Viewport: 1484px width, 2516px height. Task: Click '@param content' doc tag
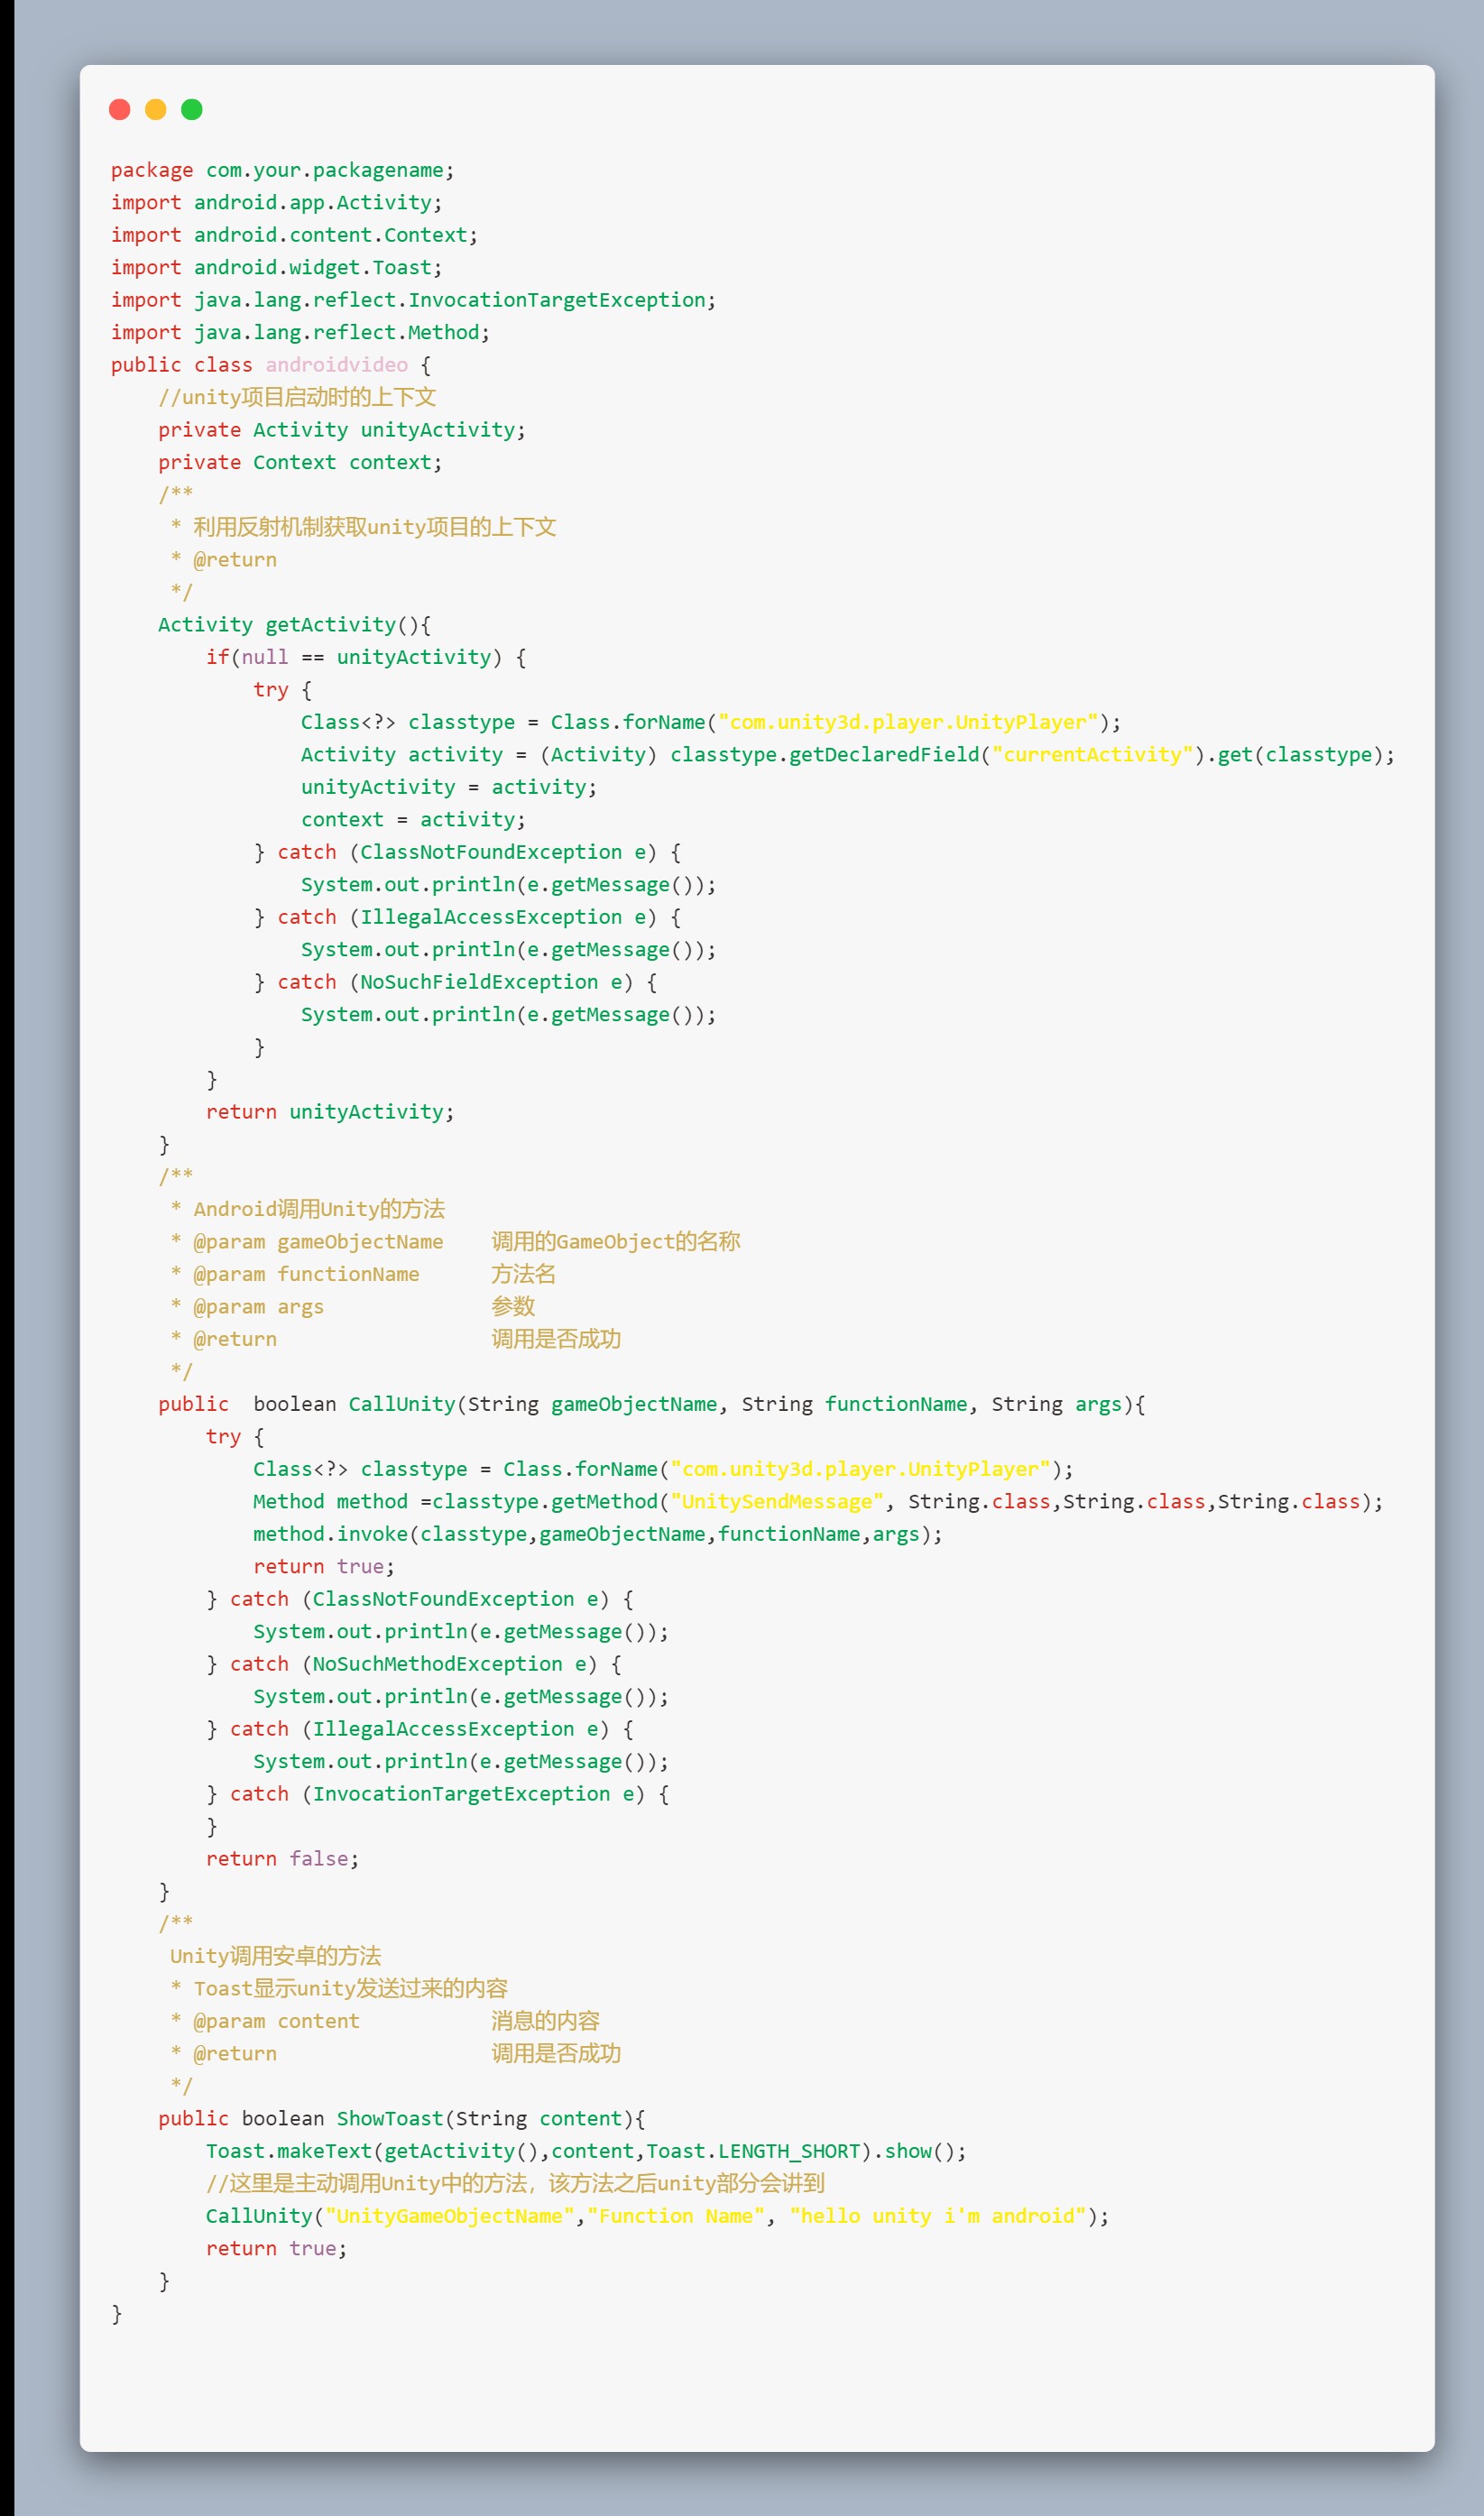(x=276, y=2021)
